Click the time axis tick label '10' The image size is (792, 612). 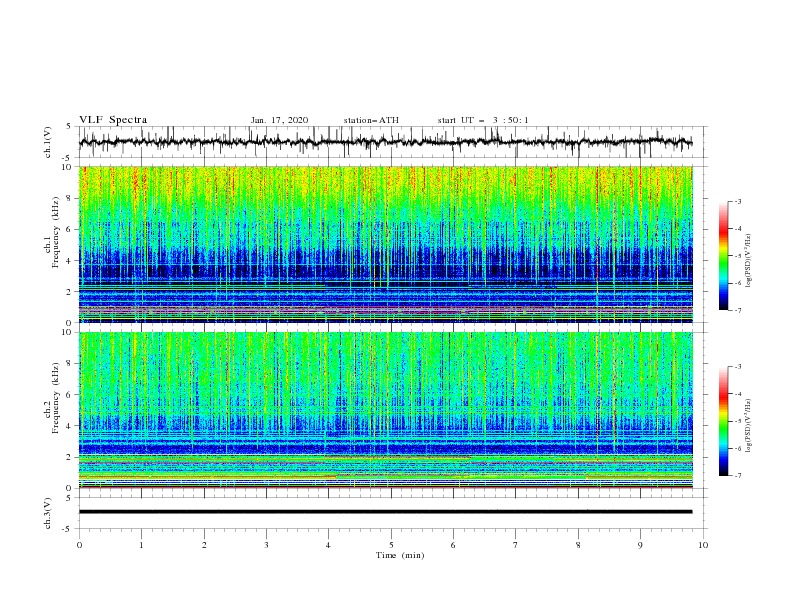point(703,545)
